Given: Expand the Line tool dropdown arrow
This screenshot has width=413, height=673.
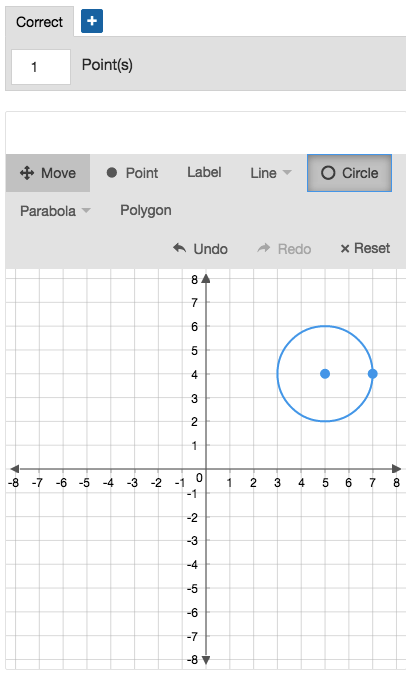Looking at the screenshot, I should (x=287, y=173).
